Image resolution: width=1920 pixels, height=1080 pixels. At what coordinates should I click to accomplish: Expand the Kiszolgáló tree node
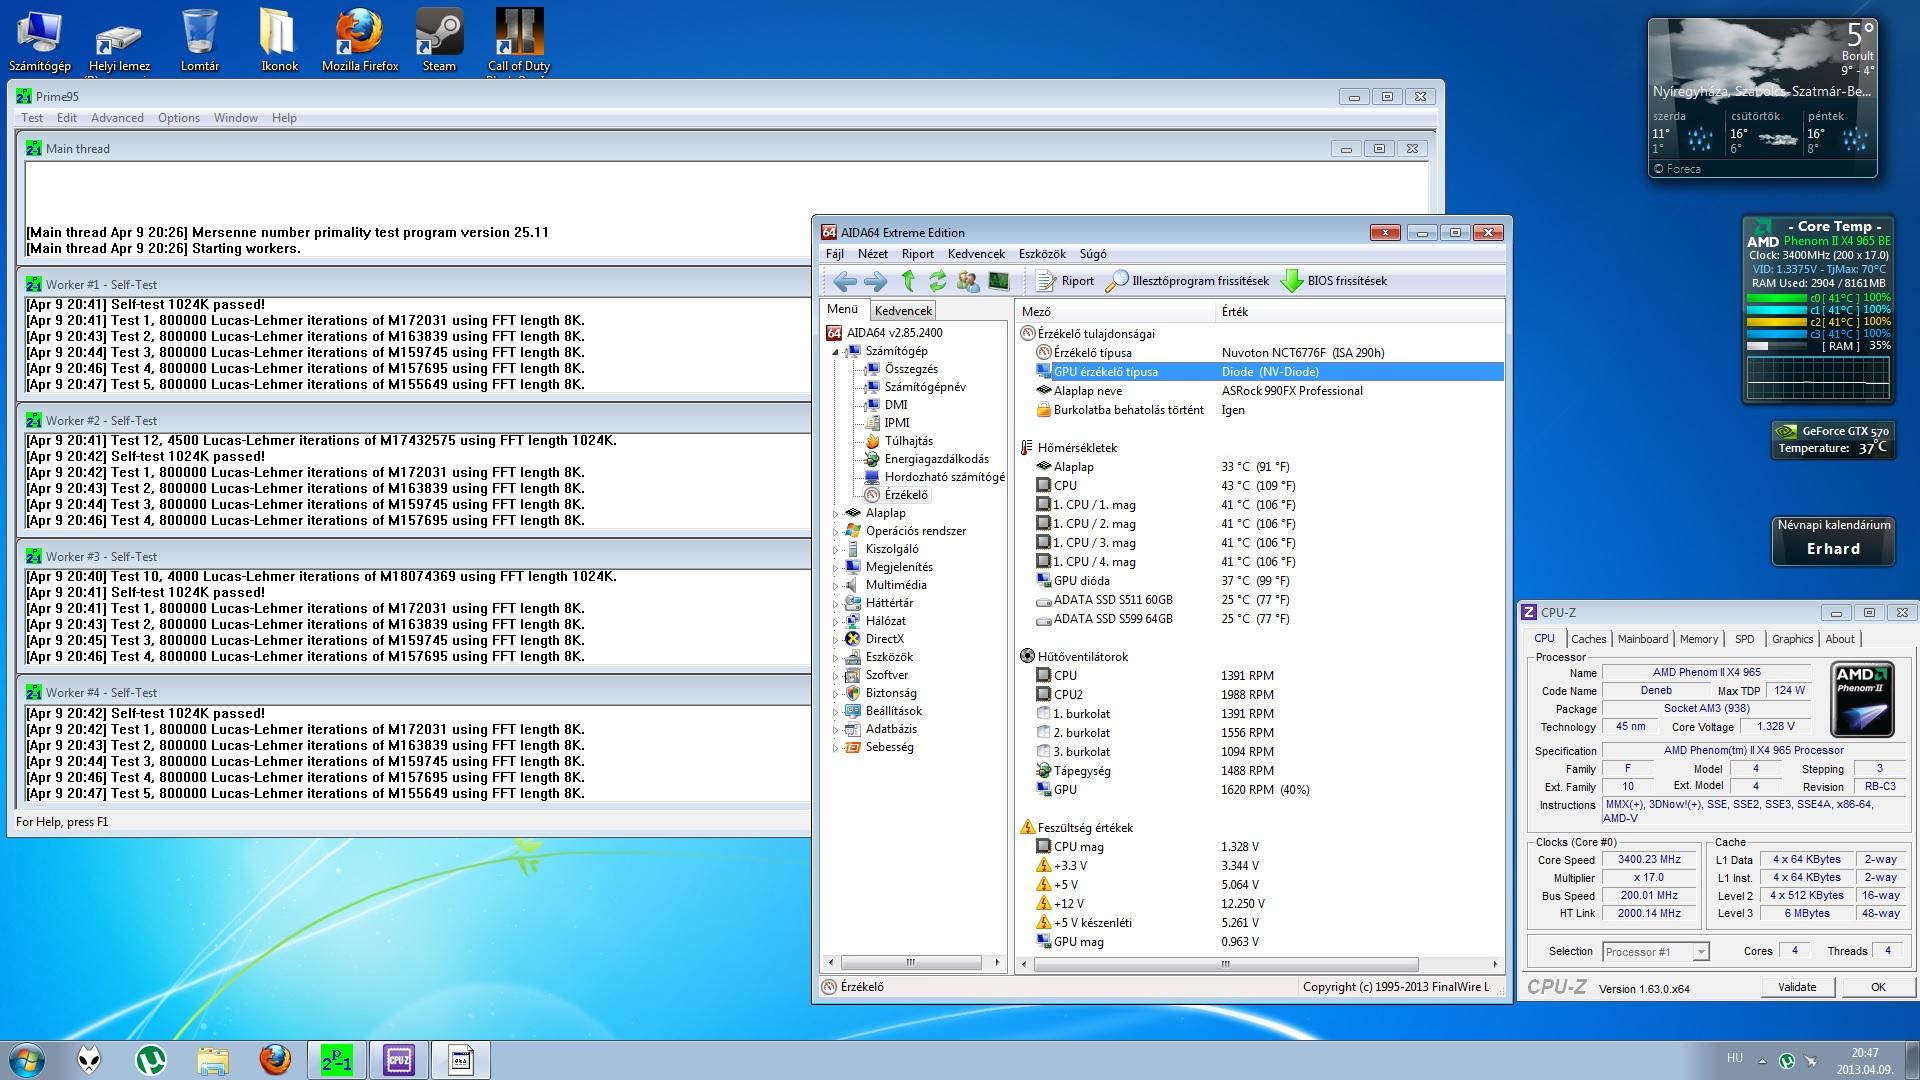coord(836,550)
